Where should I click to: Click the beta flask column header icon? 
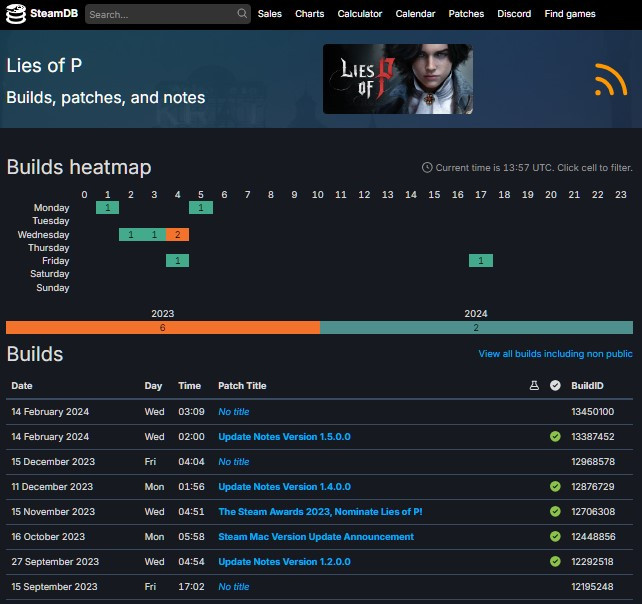point(534,386)
